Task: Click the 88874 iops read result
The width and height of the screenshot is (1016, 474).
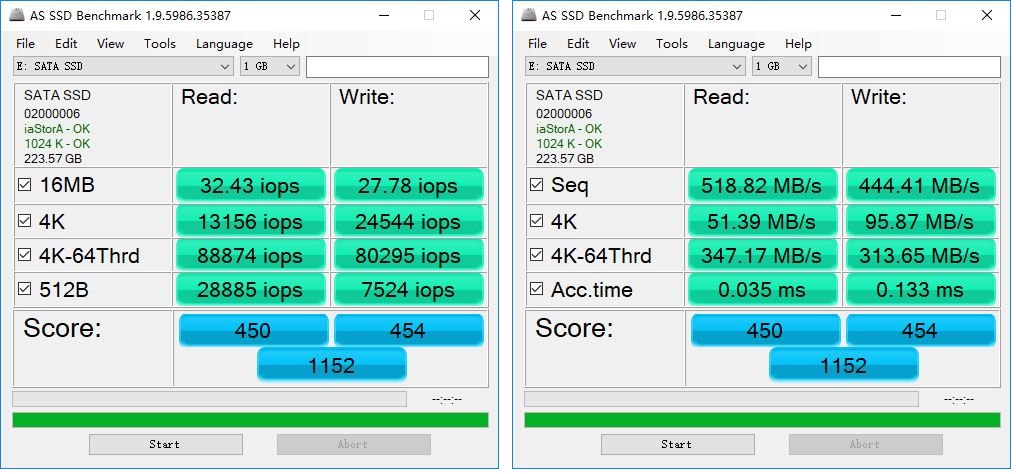Action: coord(251,254)
